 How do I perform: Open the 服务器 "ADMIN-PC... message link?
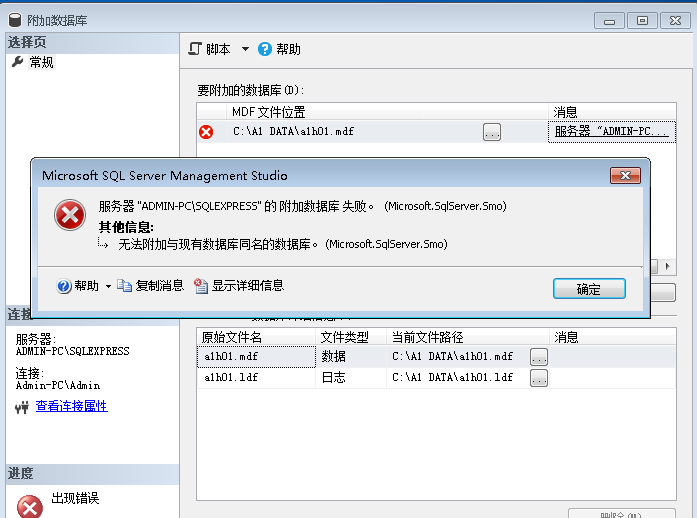(x=612, y=132)
